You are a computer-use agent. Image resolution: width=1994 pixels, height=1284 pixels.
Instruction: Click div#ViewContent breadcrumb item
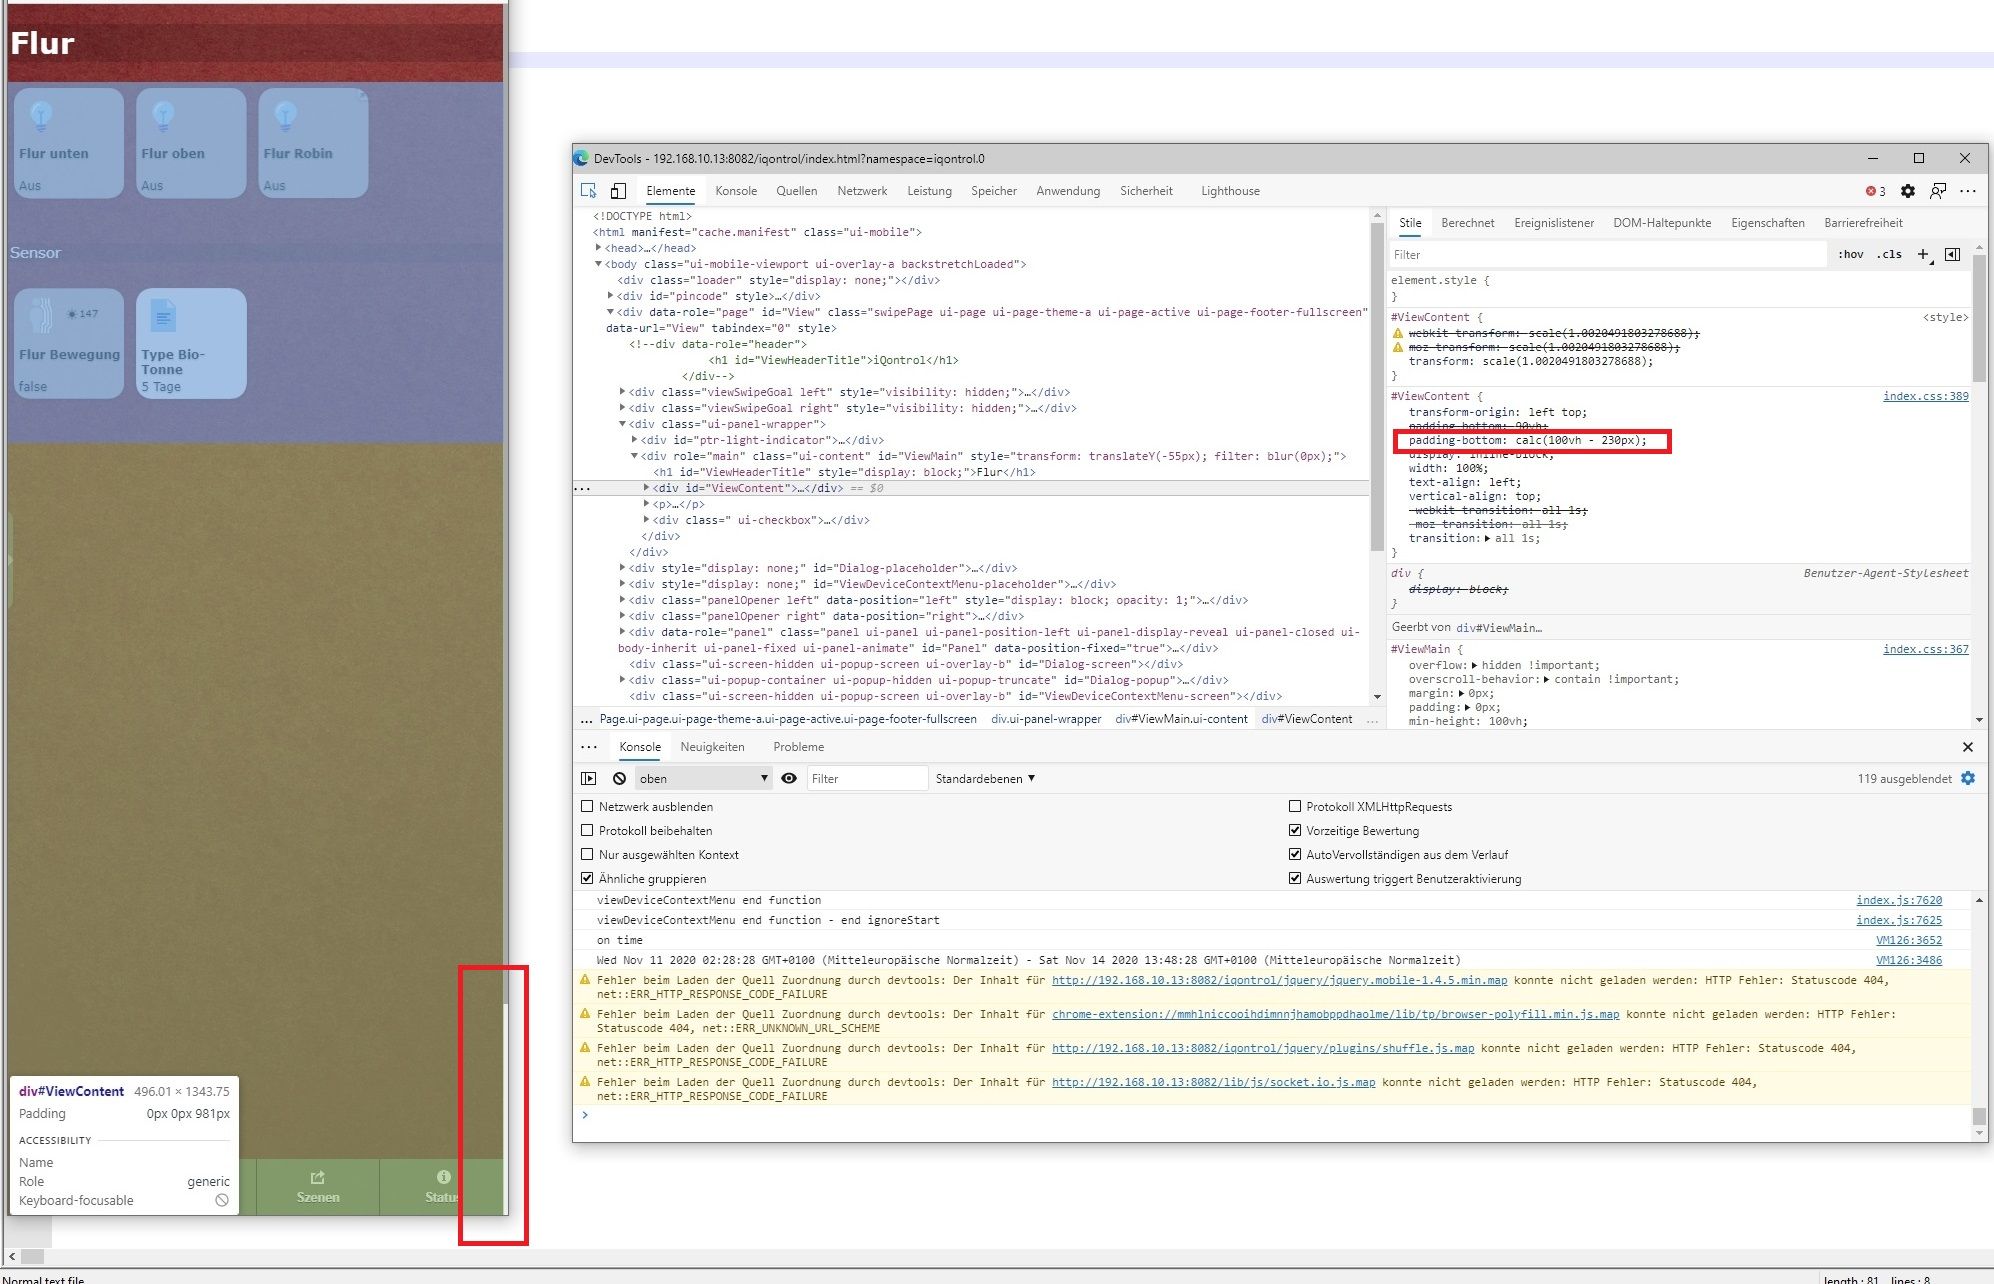click(1306, 719)
